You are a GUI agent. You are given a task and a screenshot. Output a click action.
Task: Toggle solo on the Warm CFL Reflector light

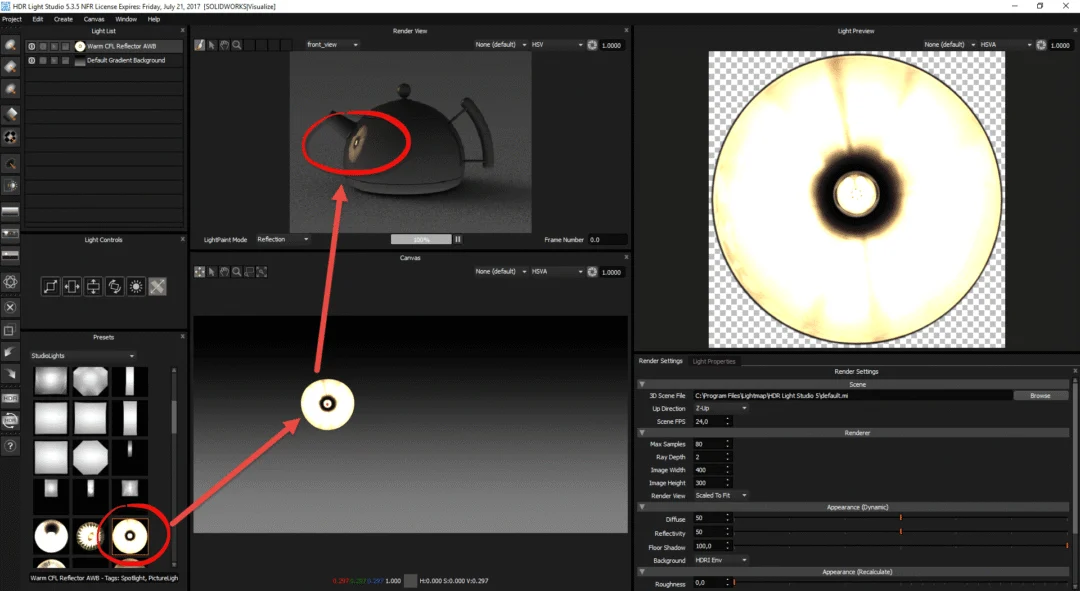click(45, 45)
